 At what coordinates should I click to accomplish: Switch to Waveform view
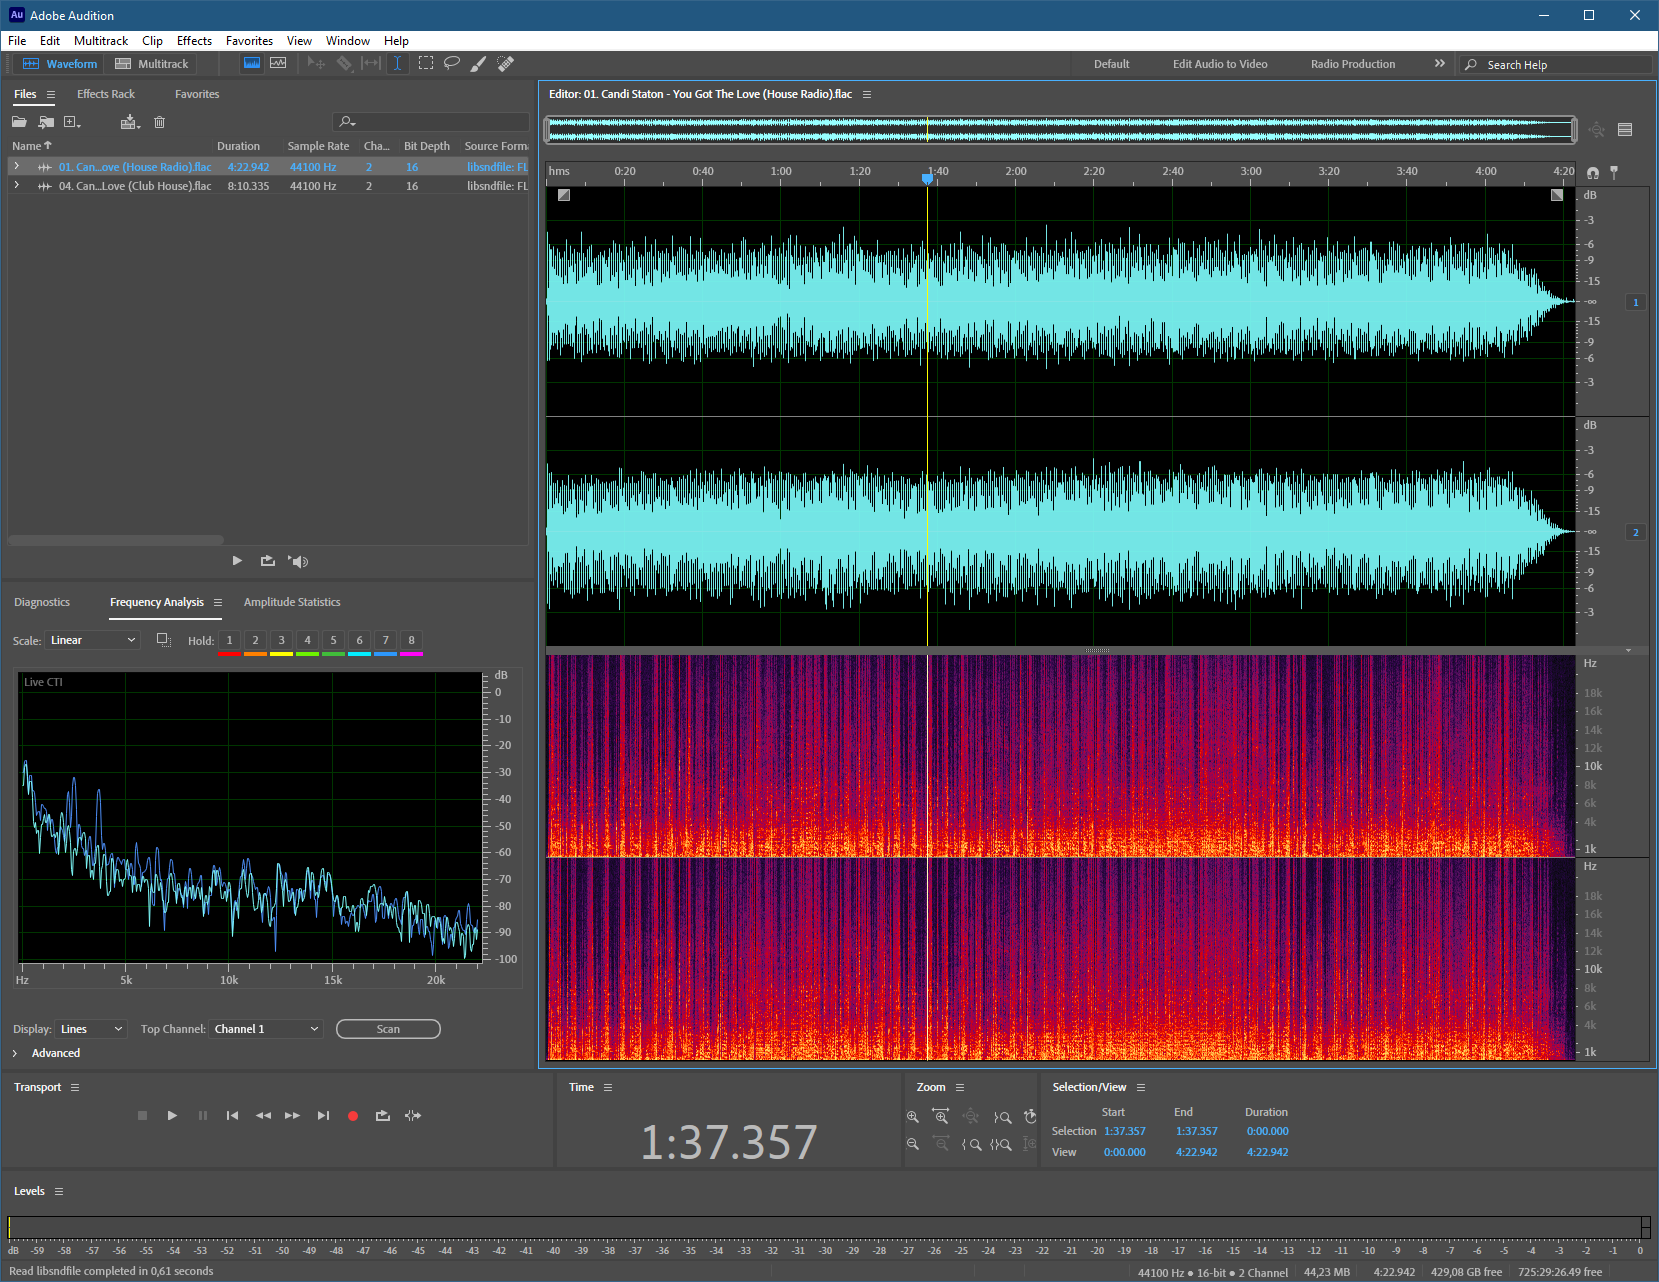coord(60,63)
